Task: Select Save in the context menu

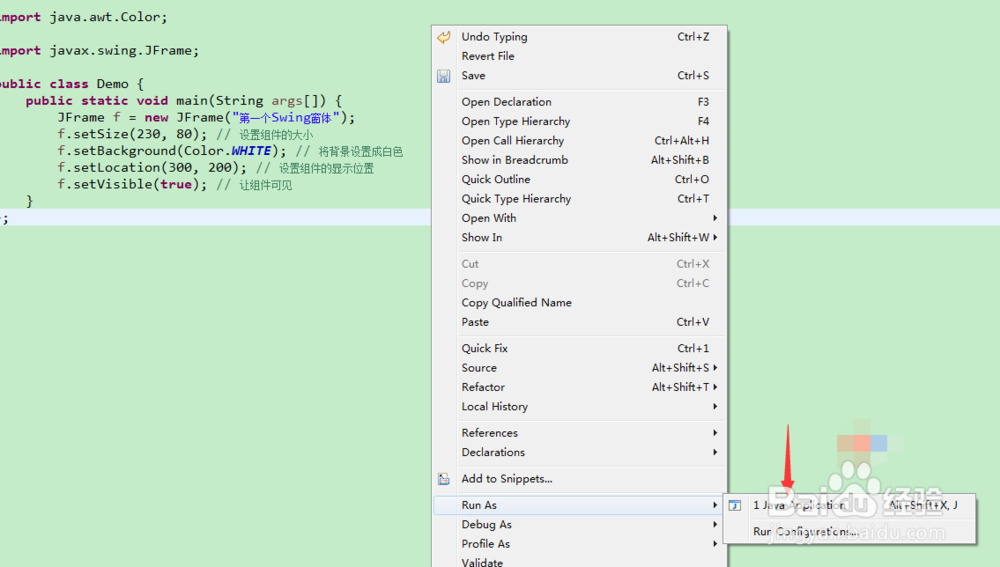Action: [x=580, y=75]
